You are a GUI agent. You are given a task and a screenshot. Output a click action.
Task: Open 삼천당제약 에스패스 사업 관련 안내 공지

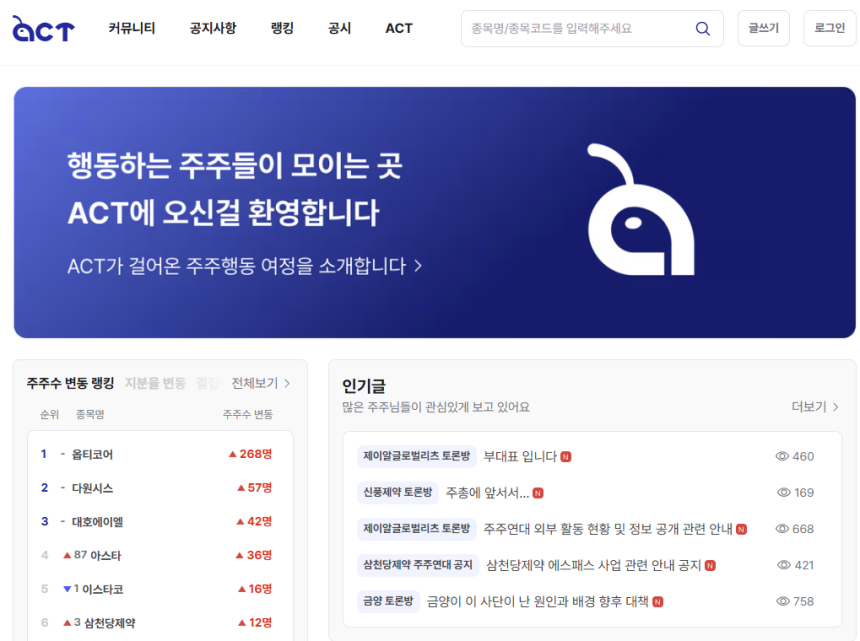[x=593, y=565]
